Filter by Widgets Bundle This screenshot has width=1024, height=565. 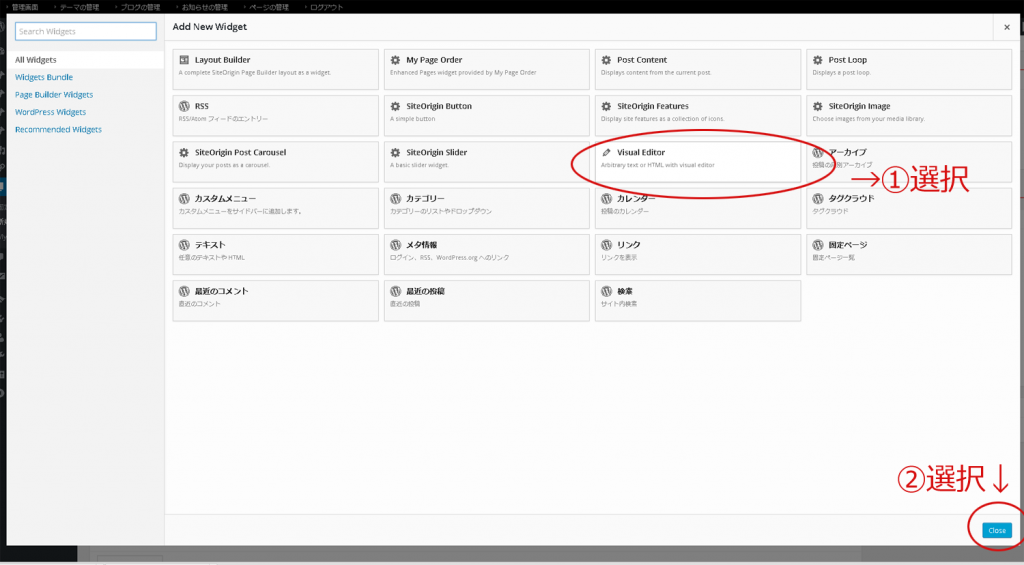click(x=44, y=77)
